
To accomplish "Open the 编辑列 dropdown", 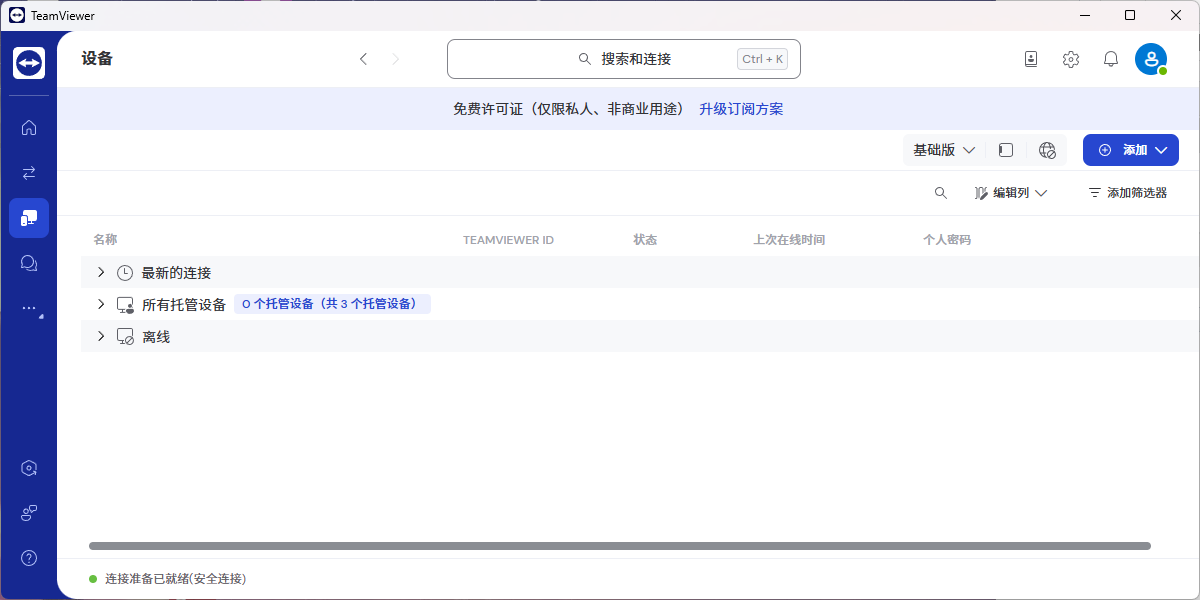I will (x=1010, y=193).
